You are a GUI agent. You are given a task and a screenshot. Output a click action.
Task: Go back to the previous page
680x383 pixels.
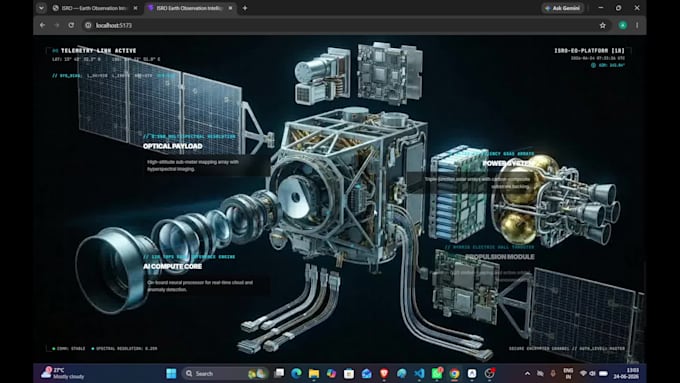pos(42,25)
